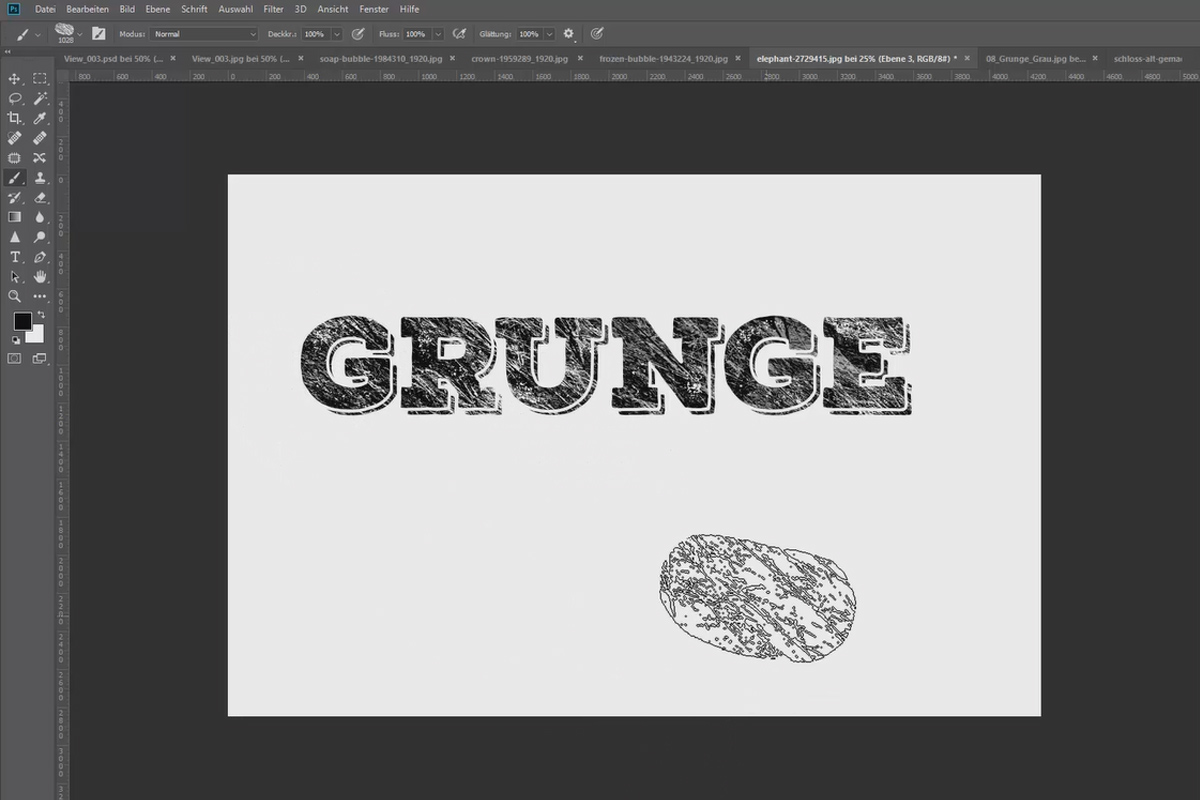Select the Clone Stamp tool
The image size is (1200, 800).
(40, 178)
